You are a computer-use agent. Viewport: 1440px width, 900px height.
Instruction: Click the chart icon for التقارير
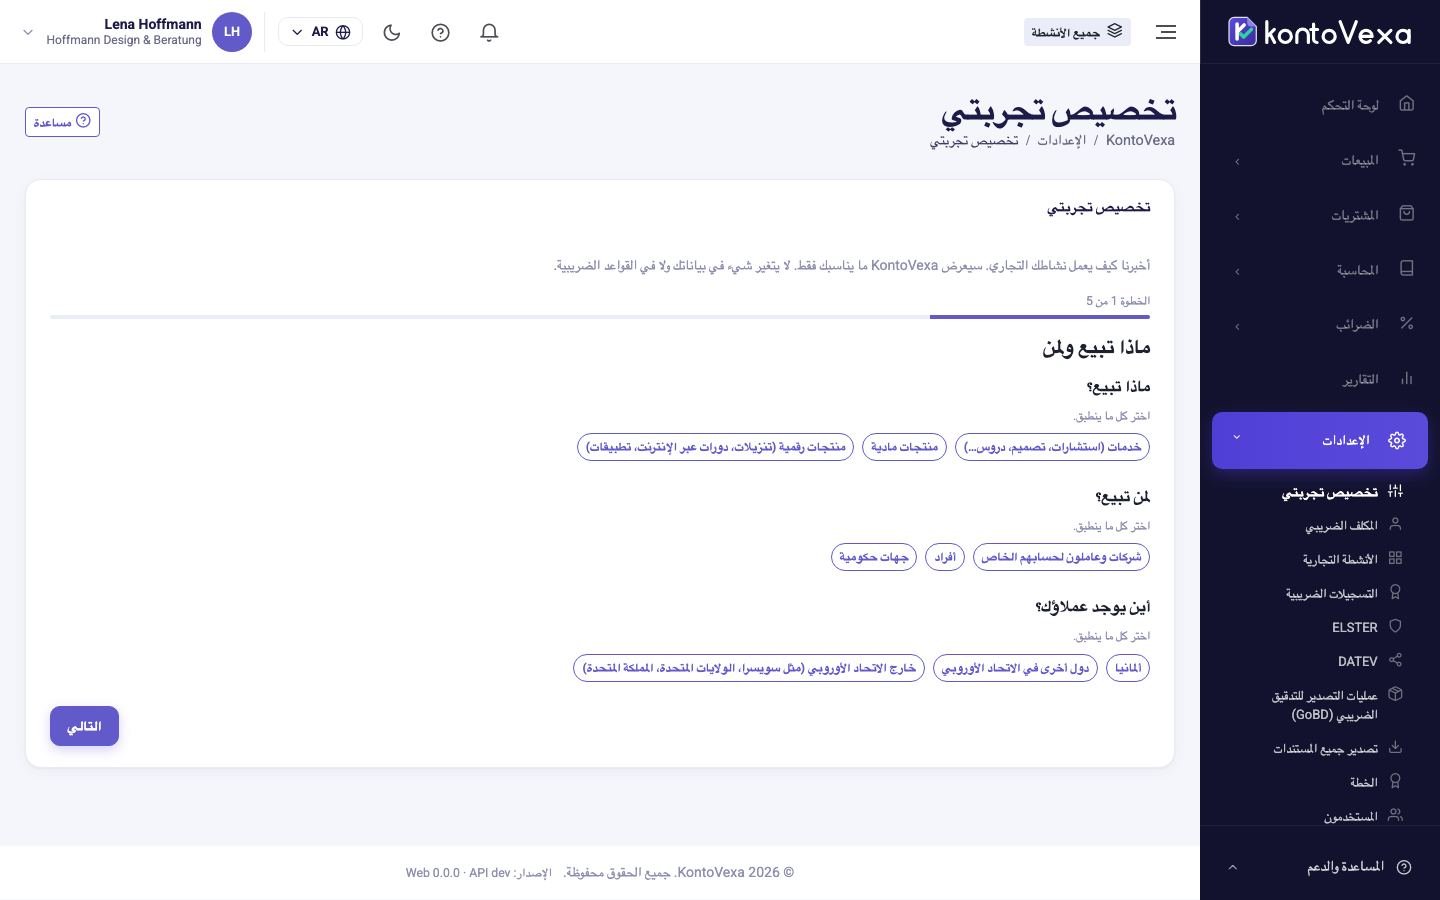click(1407, 379)
